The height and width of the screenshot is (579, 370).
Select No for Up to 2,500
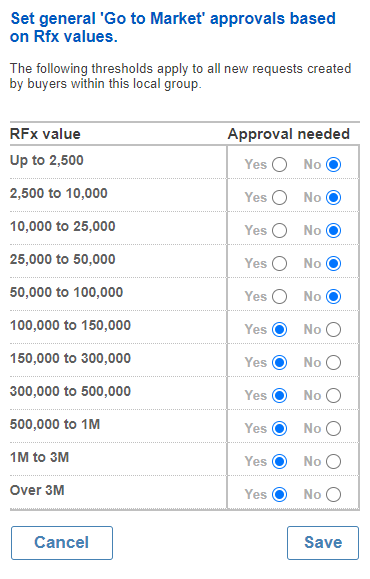point(333,165)
